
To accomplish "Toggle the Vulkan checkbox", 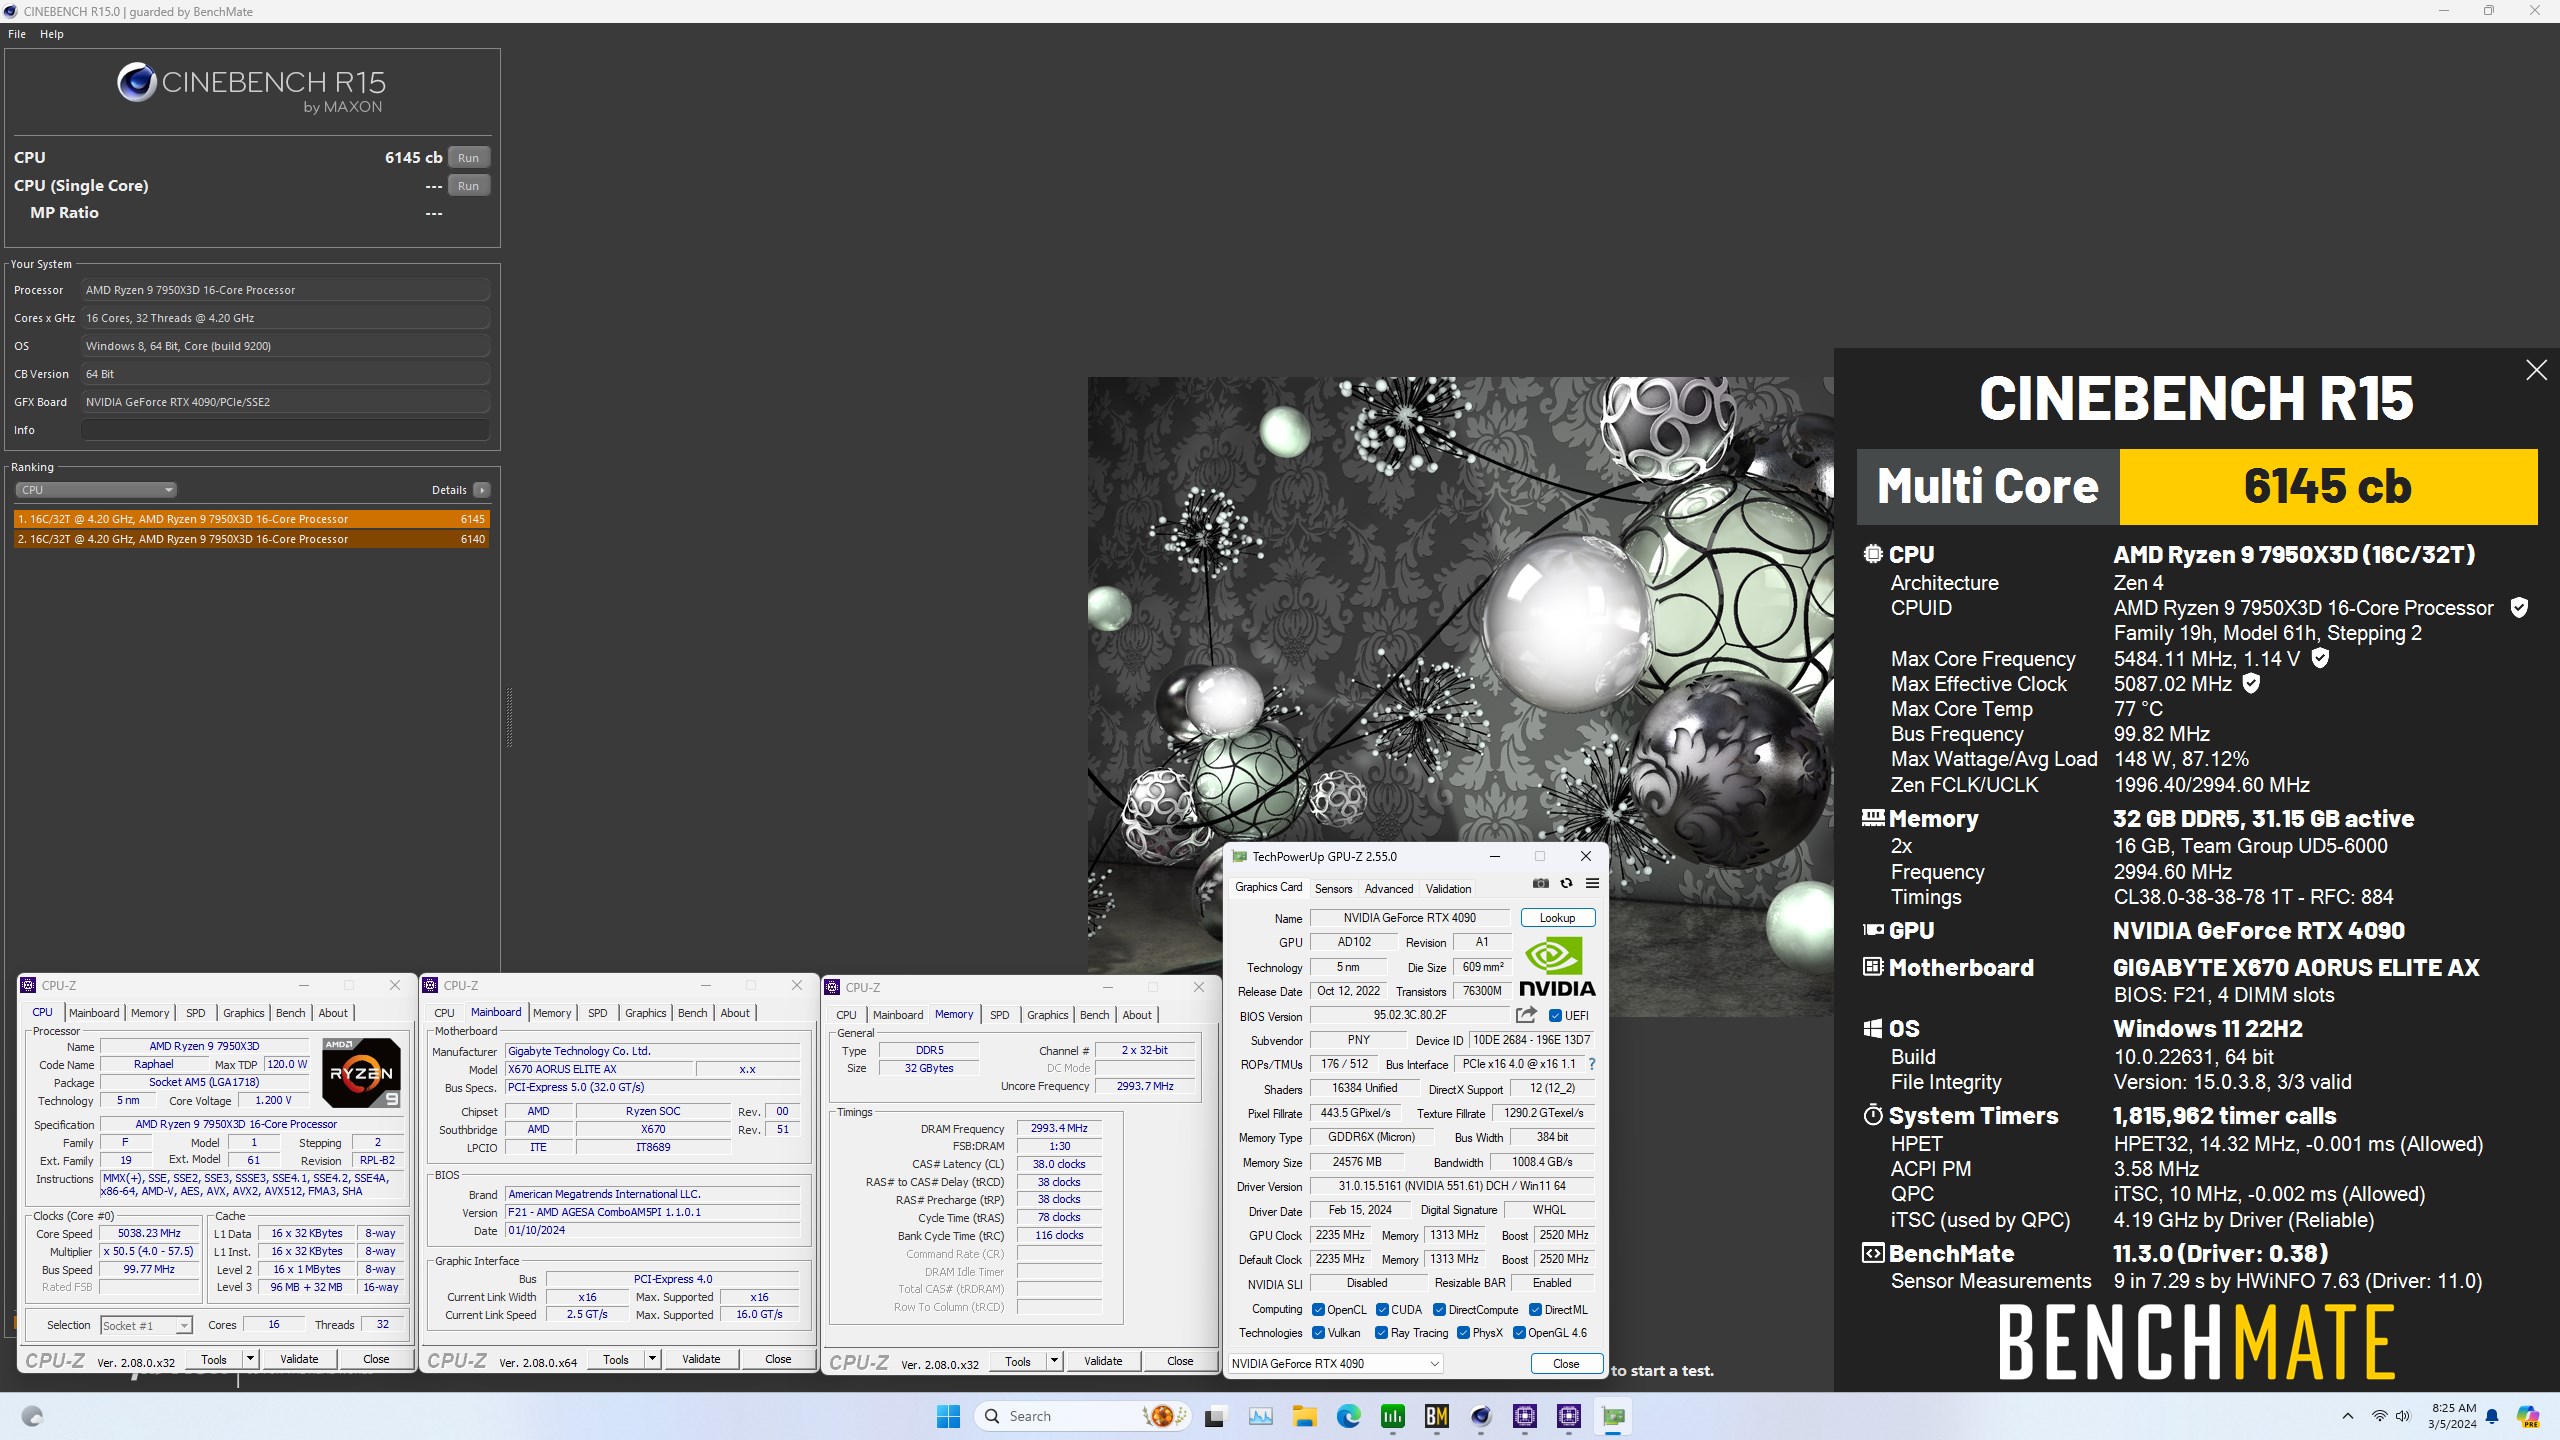I will 1318,1332.
